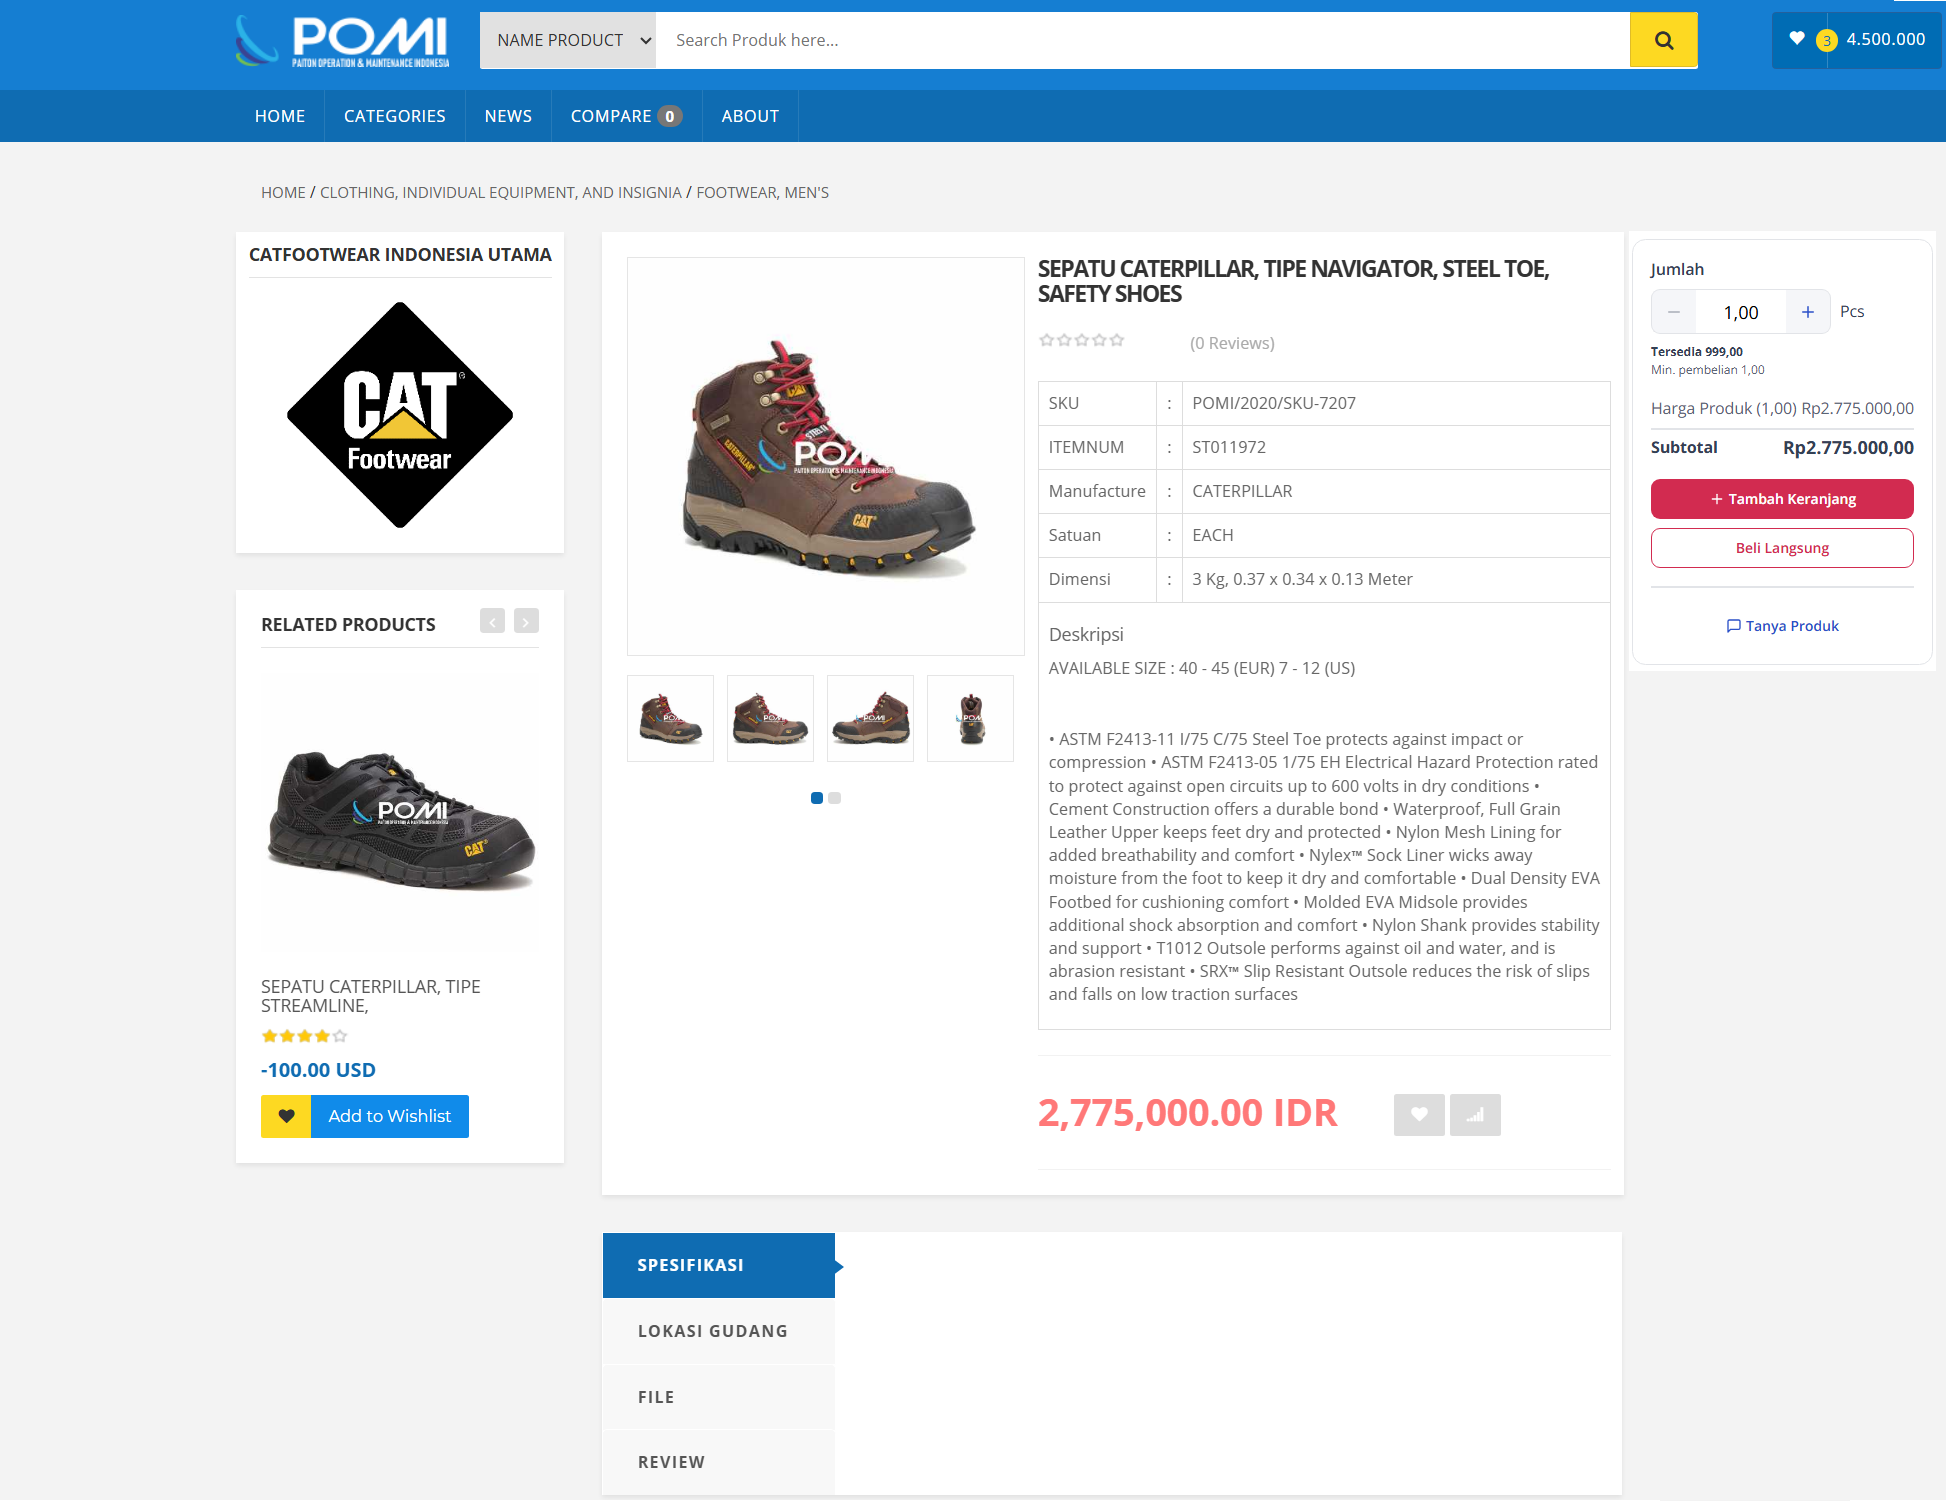Select the first carousel page dot

click(817, 798)
